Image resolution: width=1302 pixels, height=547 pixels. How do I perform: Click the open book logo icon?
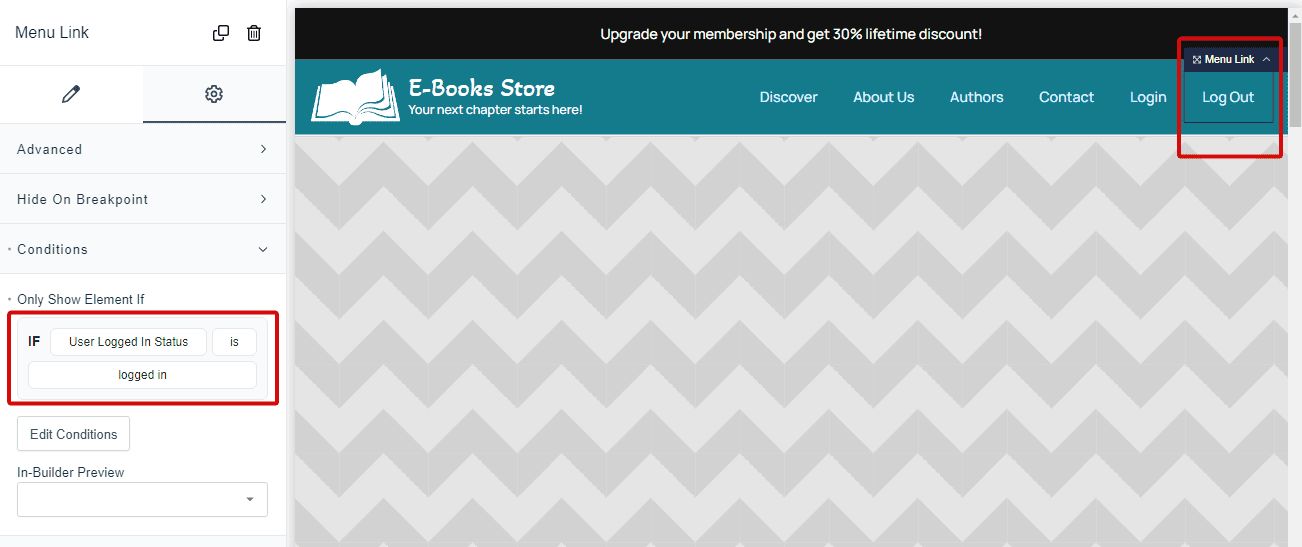349,97
